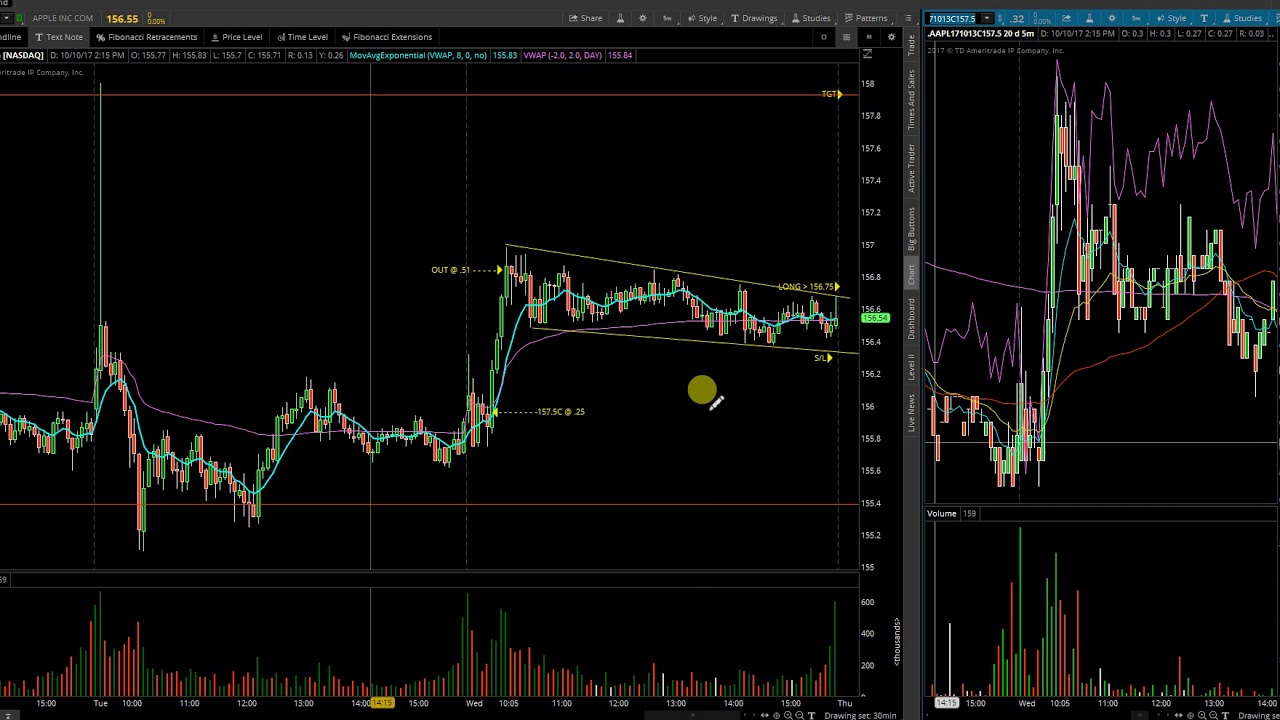Open the Live News sidebar tab
This screenshot has height=720, width=1280.
(912, 413)
